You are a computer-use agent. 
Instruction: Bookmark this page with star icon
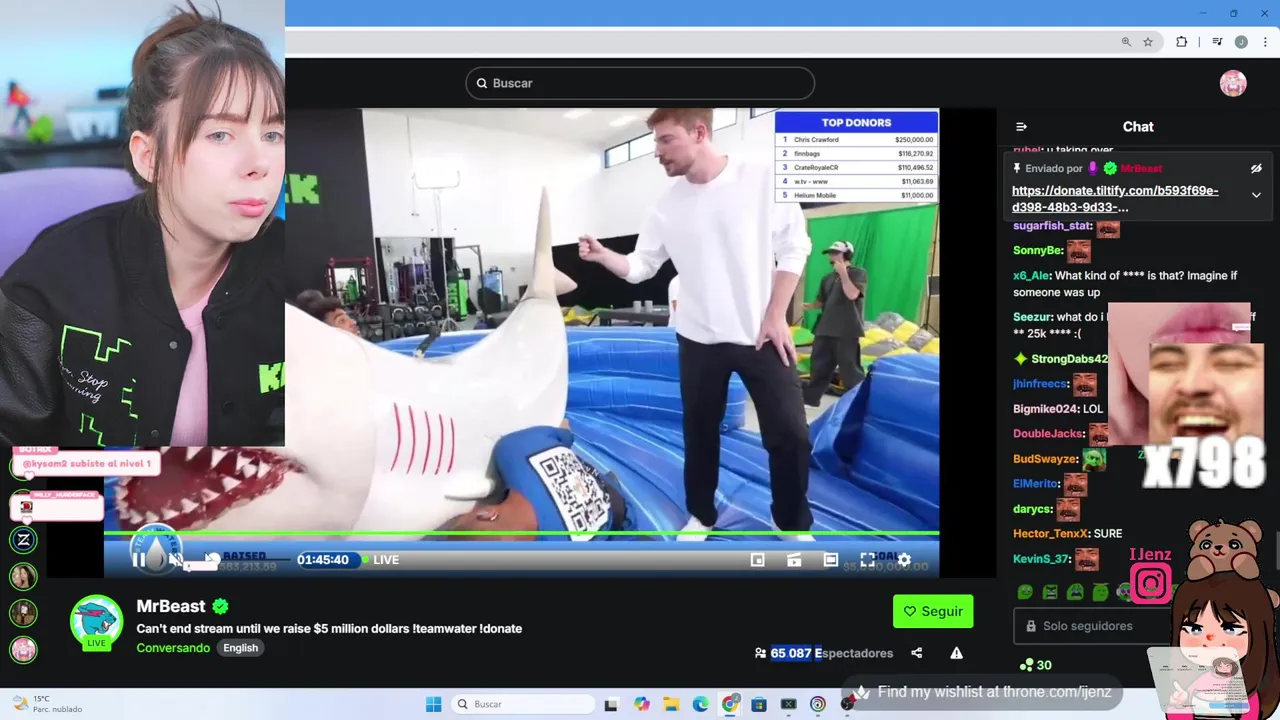tap(1148, 42)
